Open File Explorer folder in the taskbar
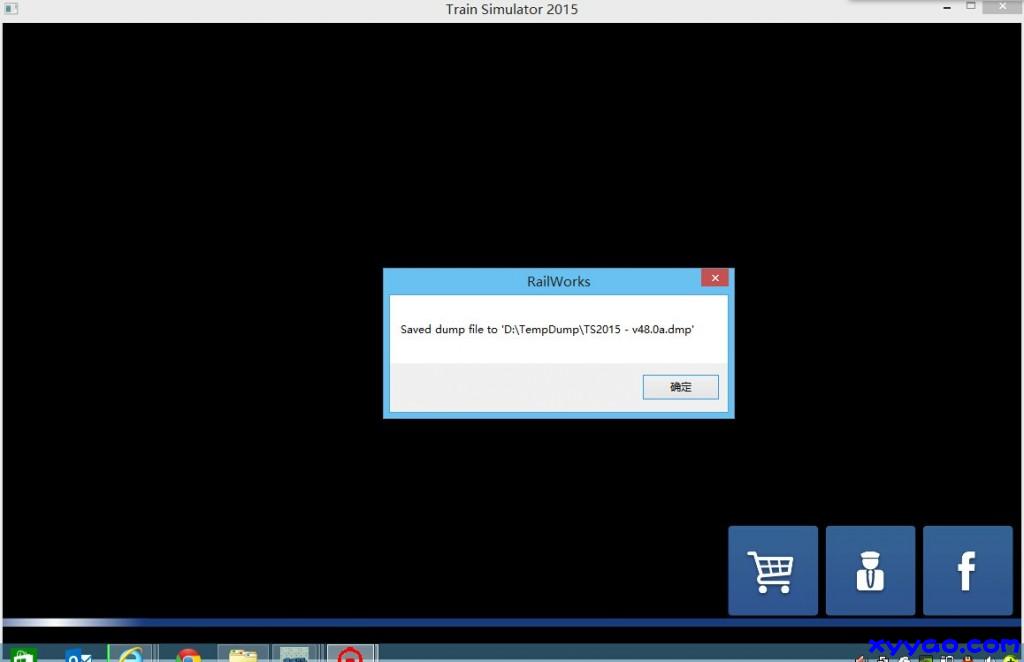The width and height of the screenshot is (1024, 662). tap(242, 654)
